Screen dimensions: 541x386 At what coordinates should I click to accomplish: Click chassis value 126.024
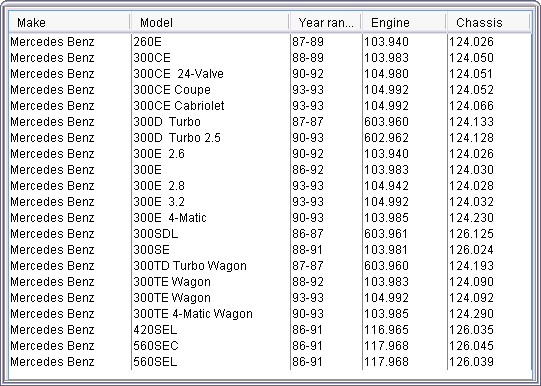pos(471,249)
